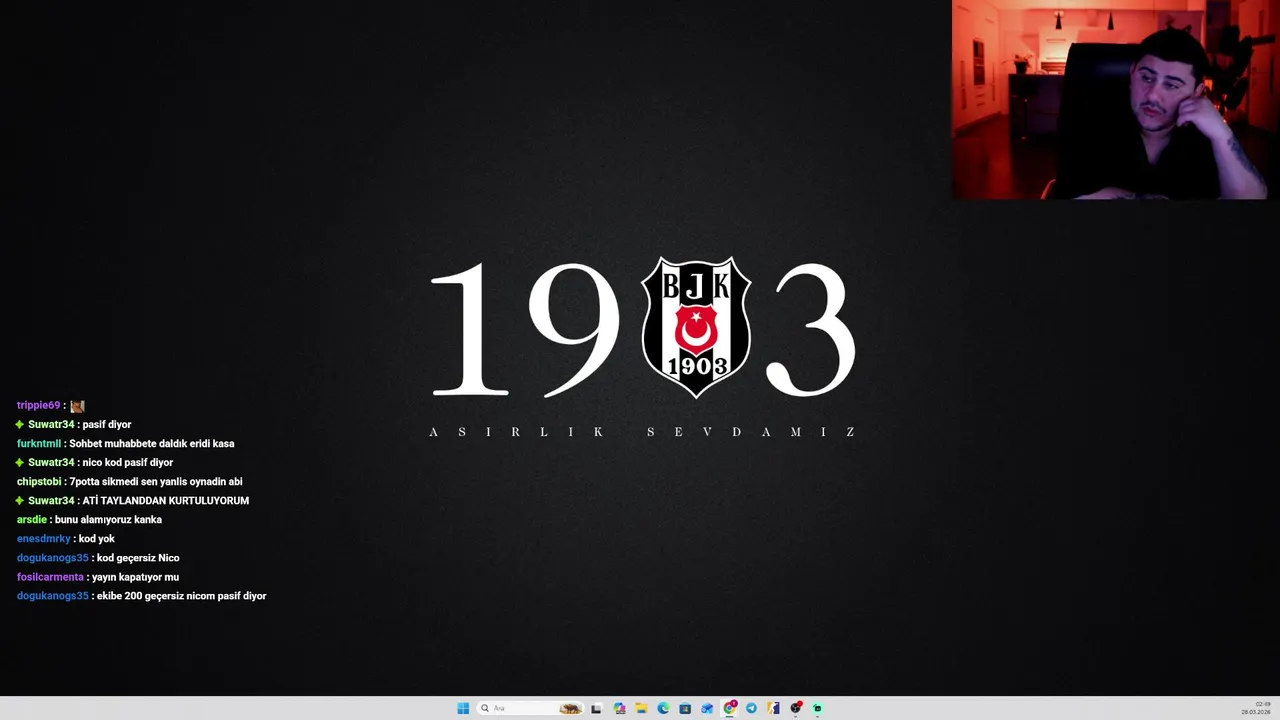The width and height of the screenshot is (1280, 720).
Task: Open the green app icon after OBS
Action: [817, 708]
